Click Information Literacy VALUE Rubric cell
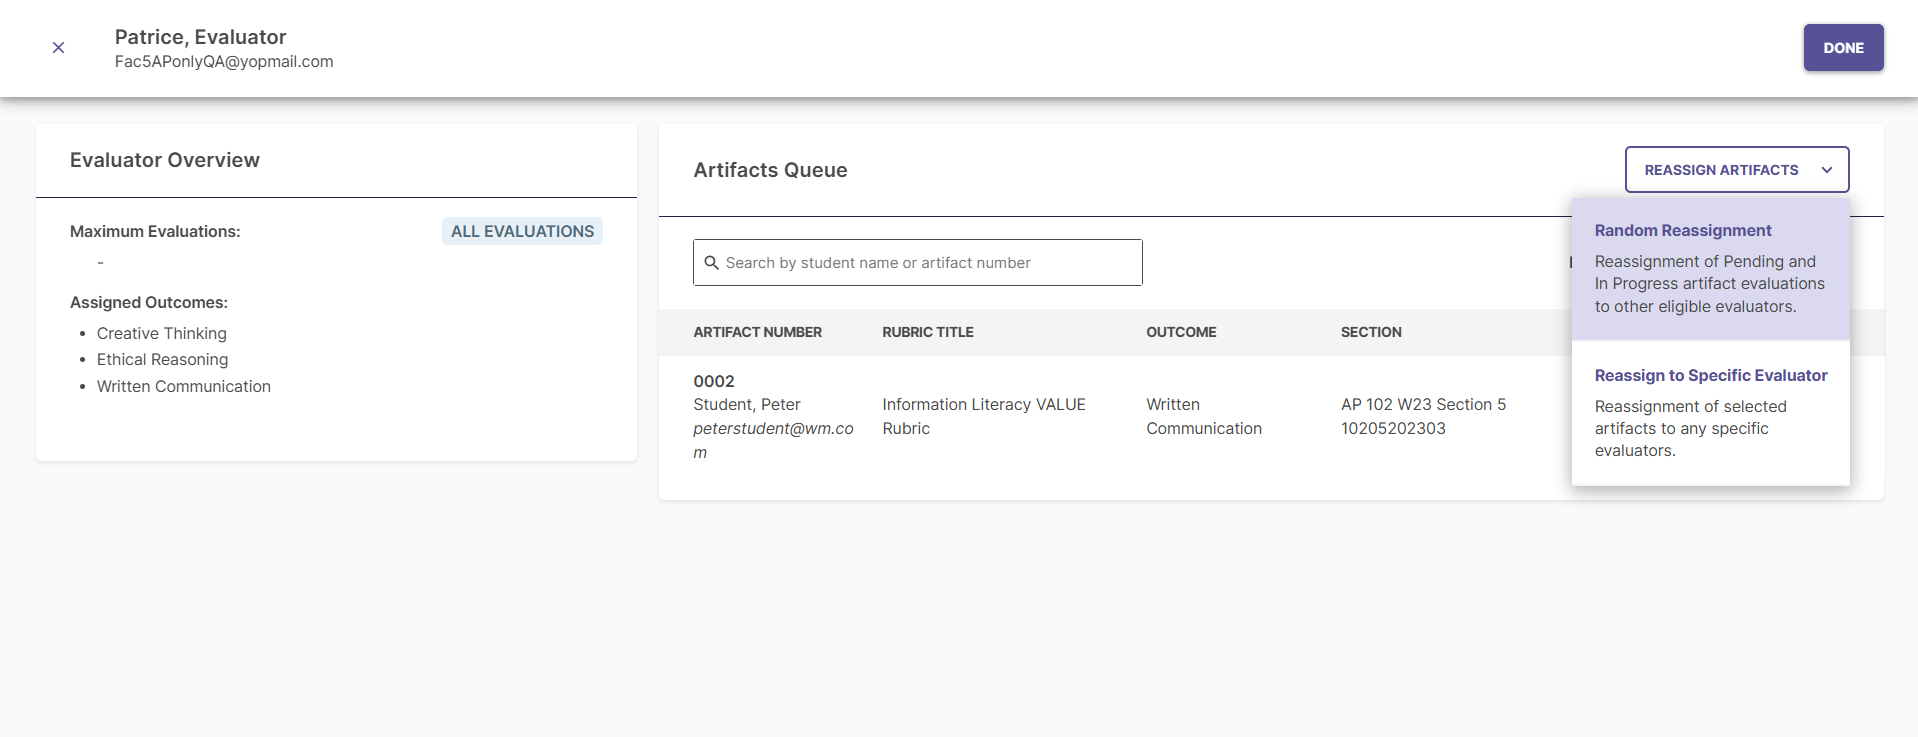The image size is (1918, 737). [x=984, y=416]
